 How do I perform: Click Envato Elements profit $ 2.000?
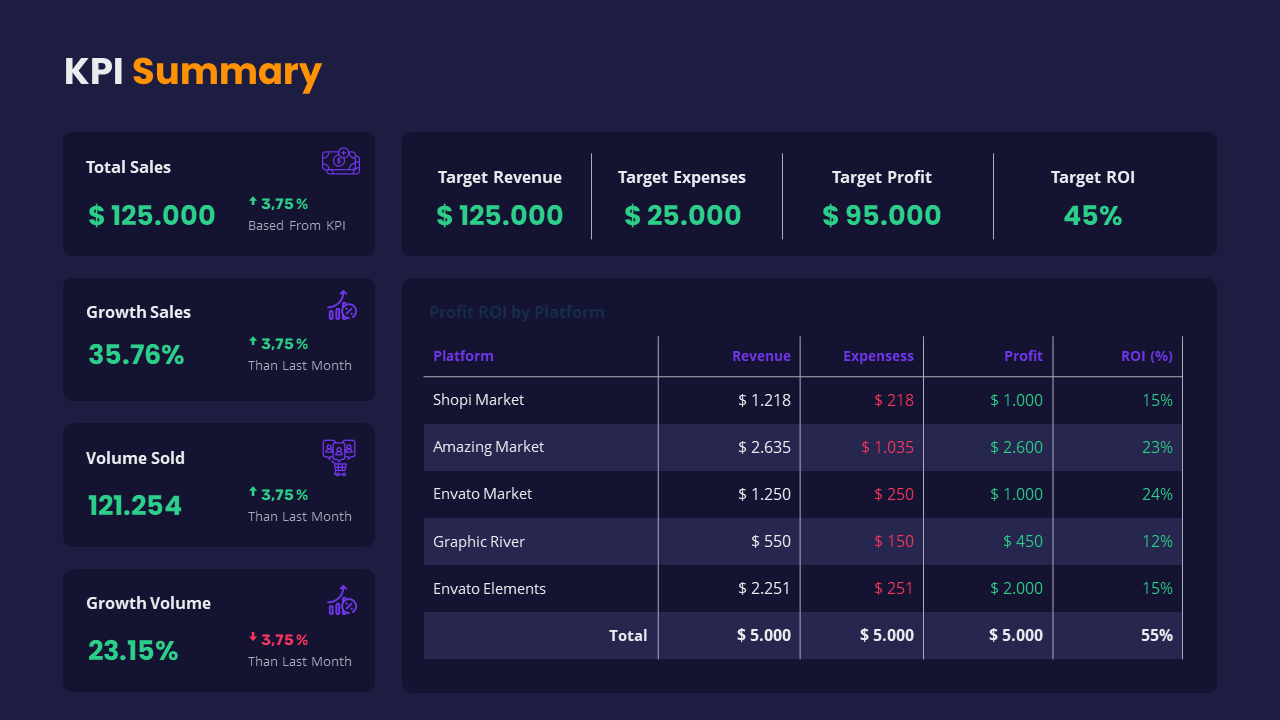tap(1016, 588)
